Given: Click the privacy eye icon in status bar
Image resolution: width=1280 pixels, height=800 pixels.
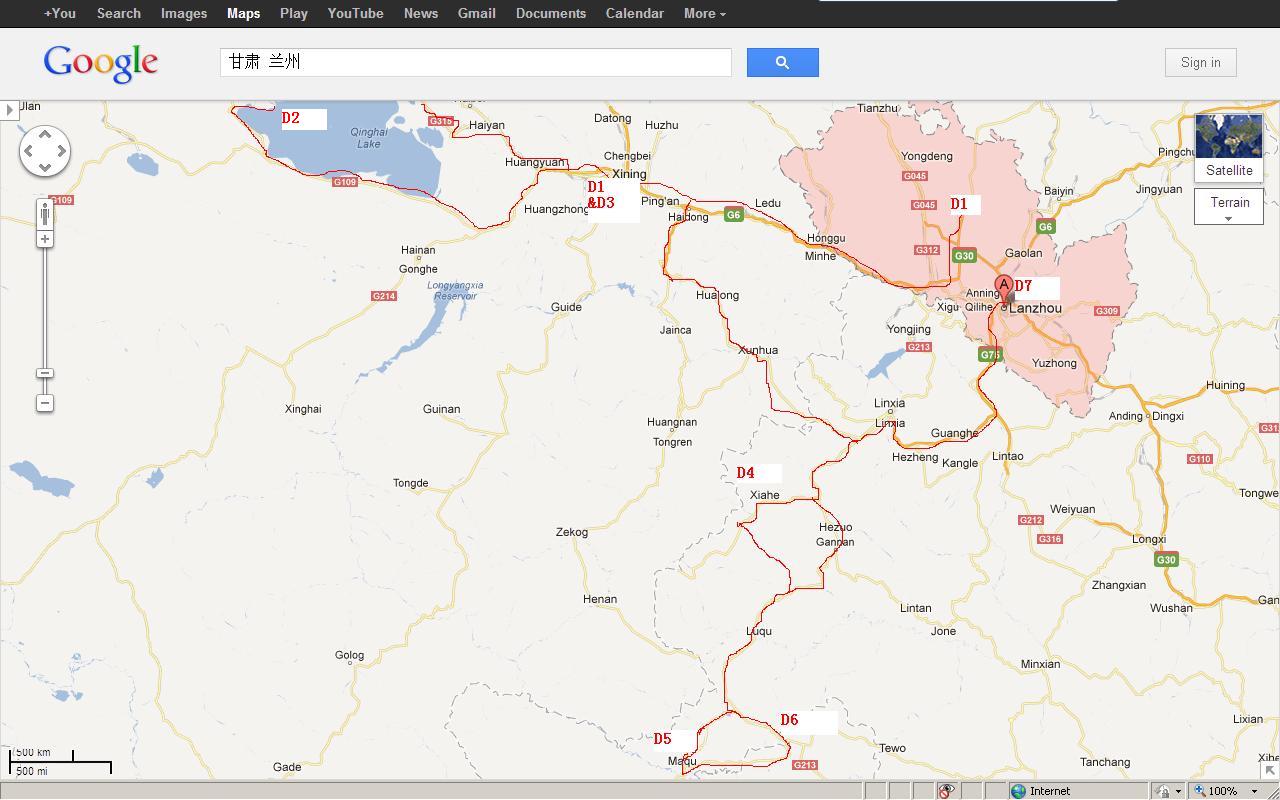Looking at the screenshot, I should point(945,791).
